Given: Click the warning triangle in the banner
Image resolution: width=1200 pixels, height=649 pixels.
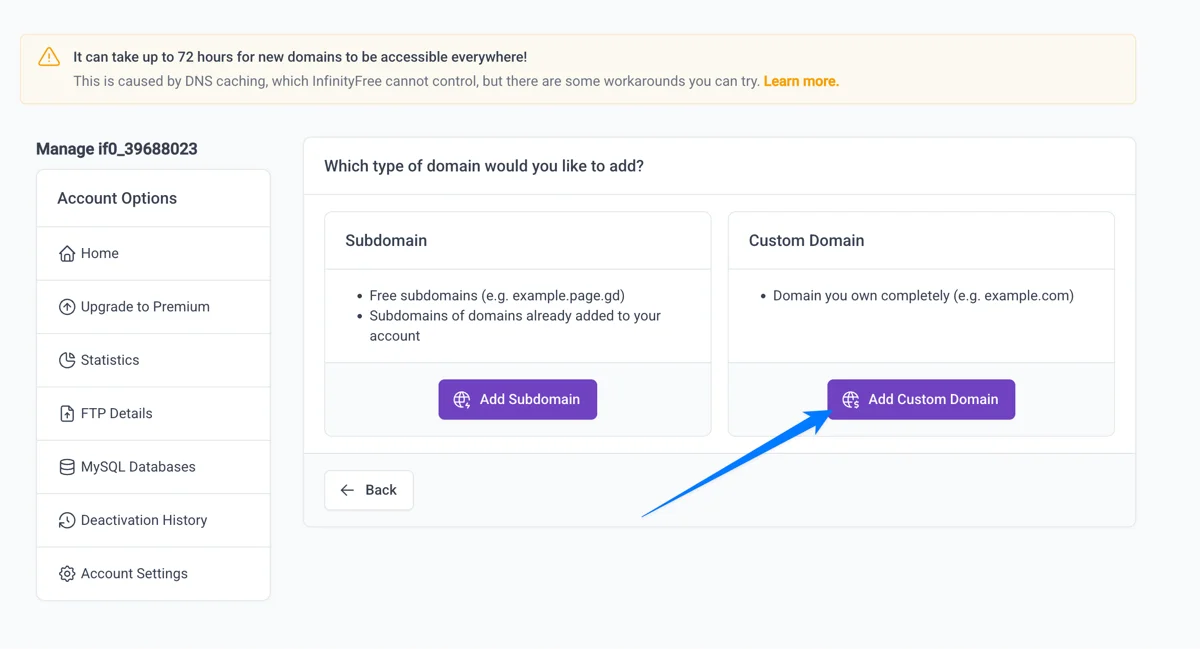Looking at the screenshot, I should click(49, 57).
